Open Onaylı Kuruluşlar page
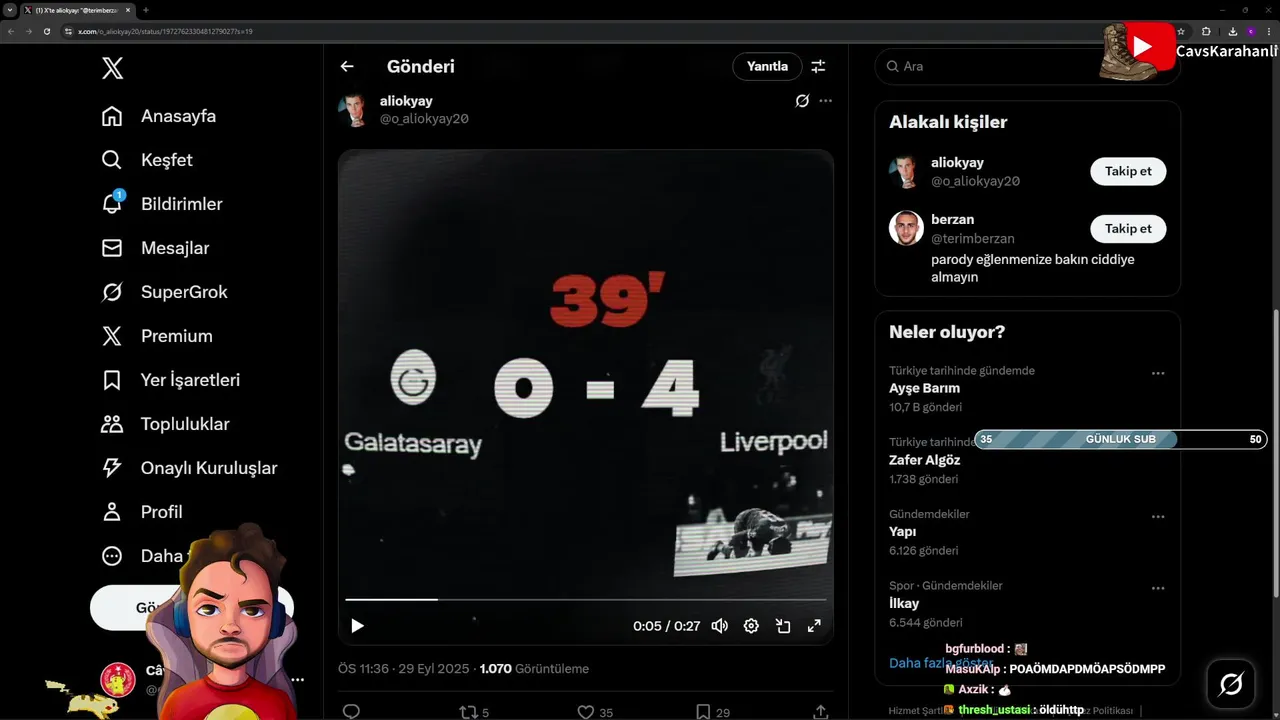 [189, 468]
